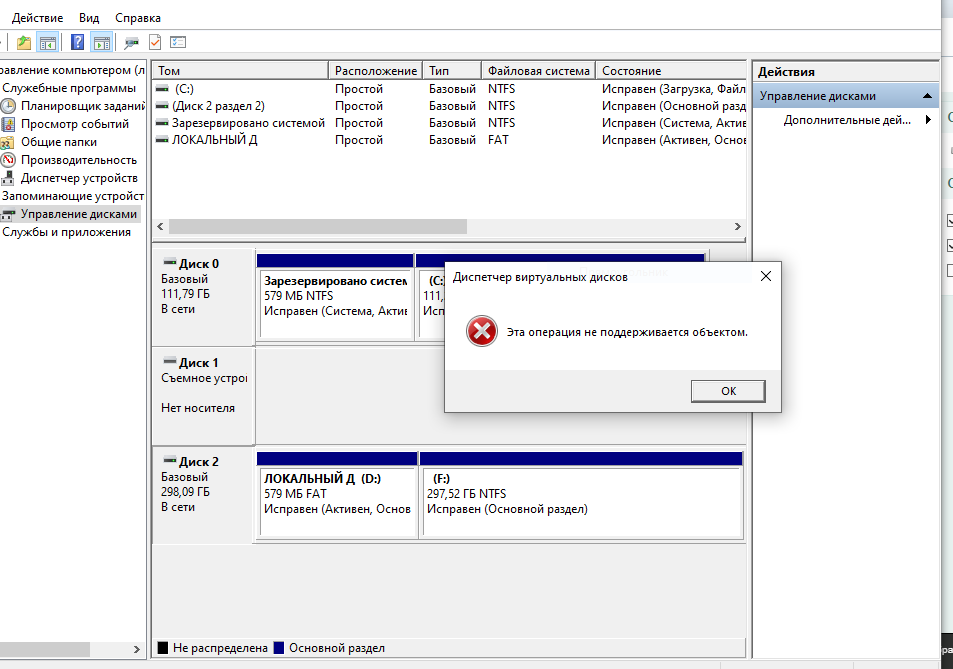Click the volume list scroll-left arrow

pos(160,227)
